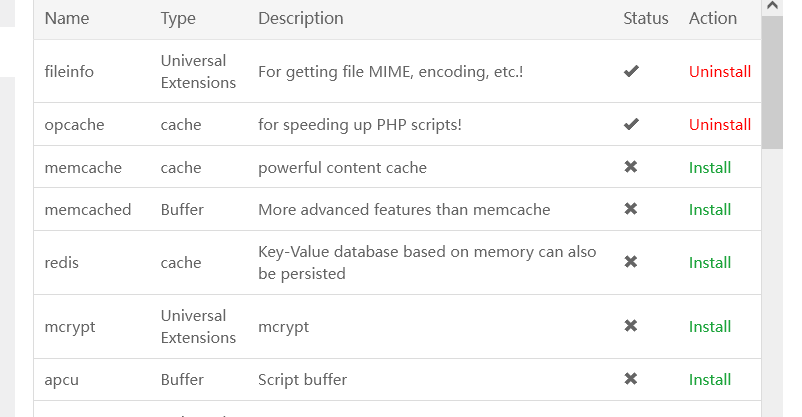Select the redis extension name
802x417 pixels.
coord(62,263)
